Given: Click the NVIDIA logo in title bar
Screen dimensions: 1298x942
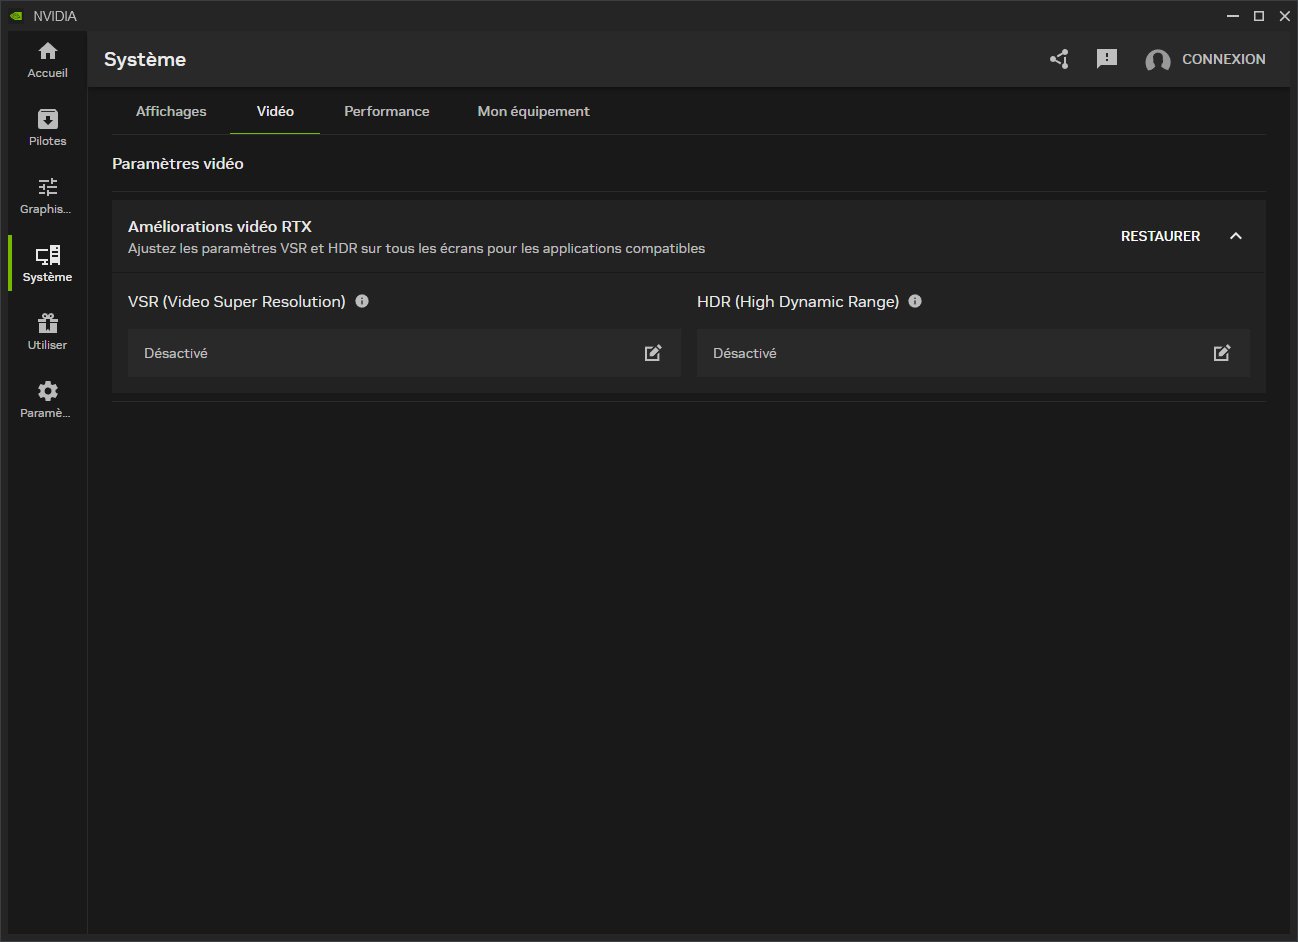Looking at the screenshot, I should (x=16, y=16).
